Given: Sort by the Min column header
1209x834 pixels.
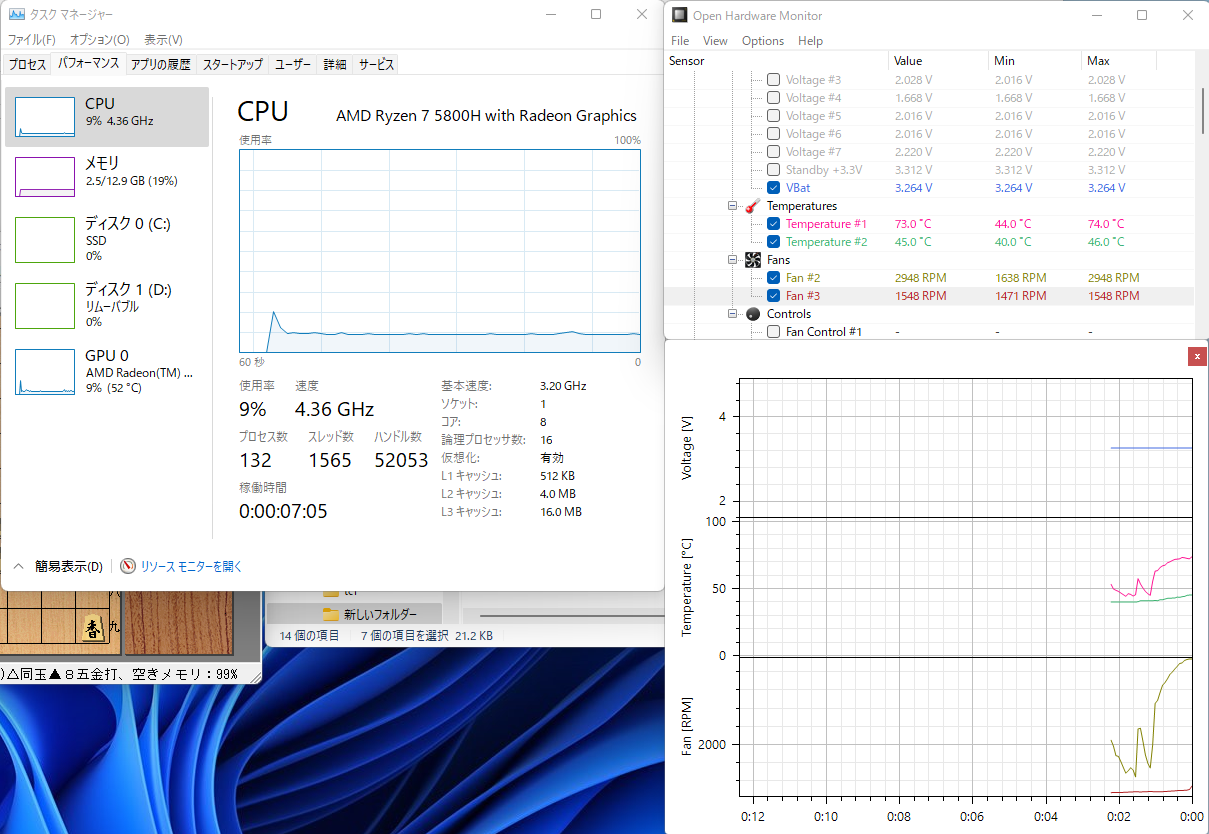Looking at the screenshot, I should coord(1034,61).
